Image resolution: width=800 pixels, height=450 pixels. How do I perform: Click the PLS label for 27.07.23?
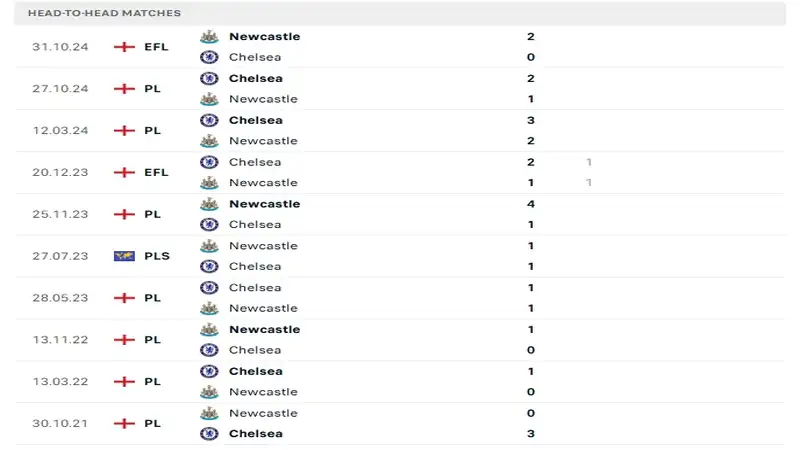[x=157, y=256]
